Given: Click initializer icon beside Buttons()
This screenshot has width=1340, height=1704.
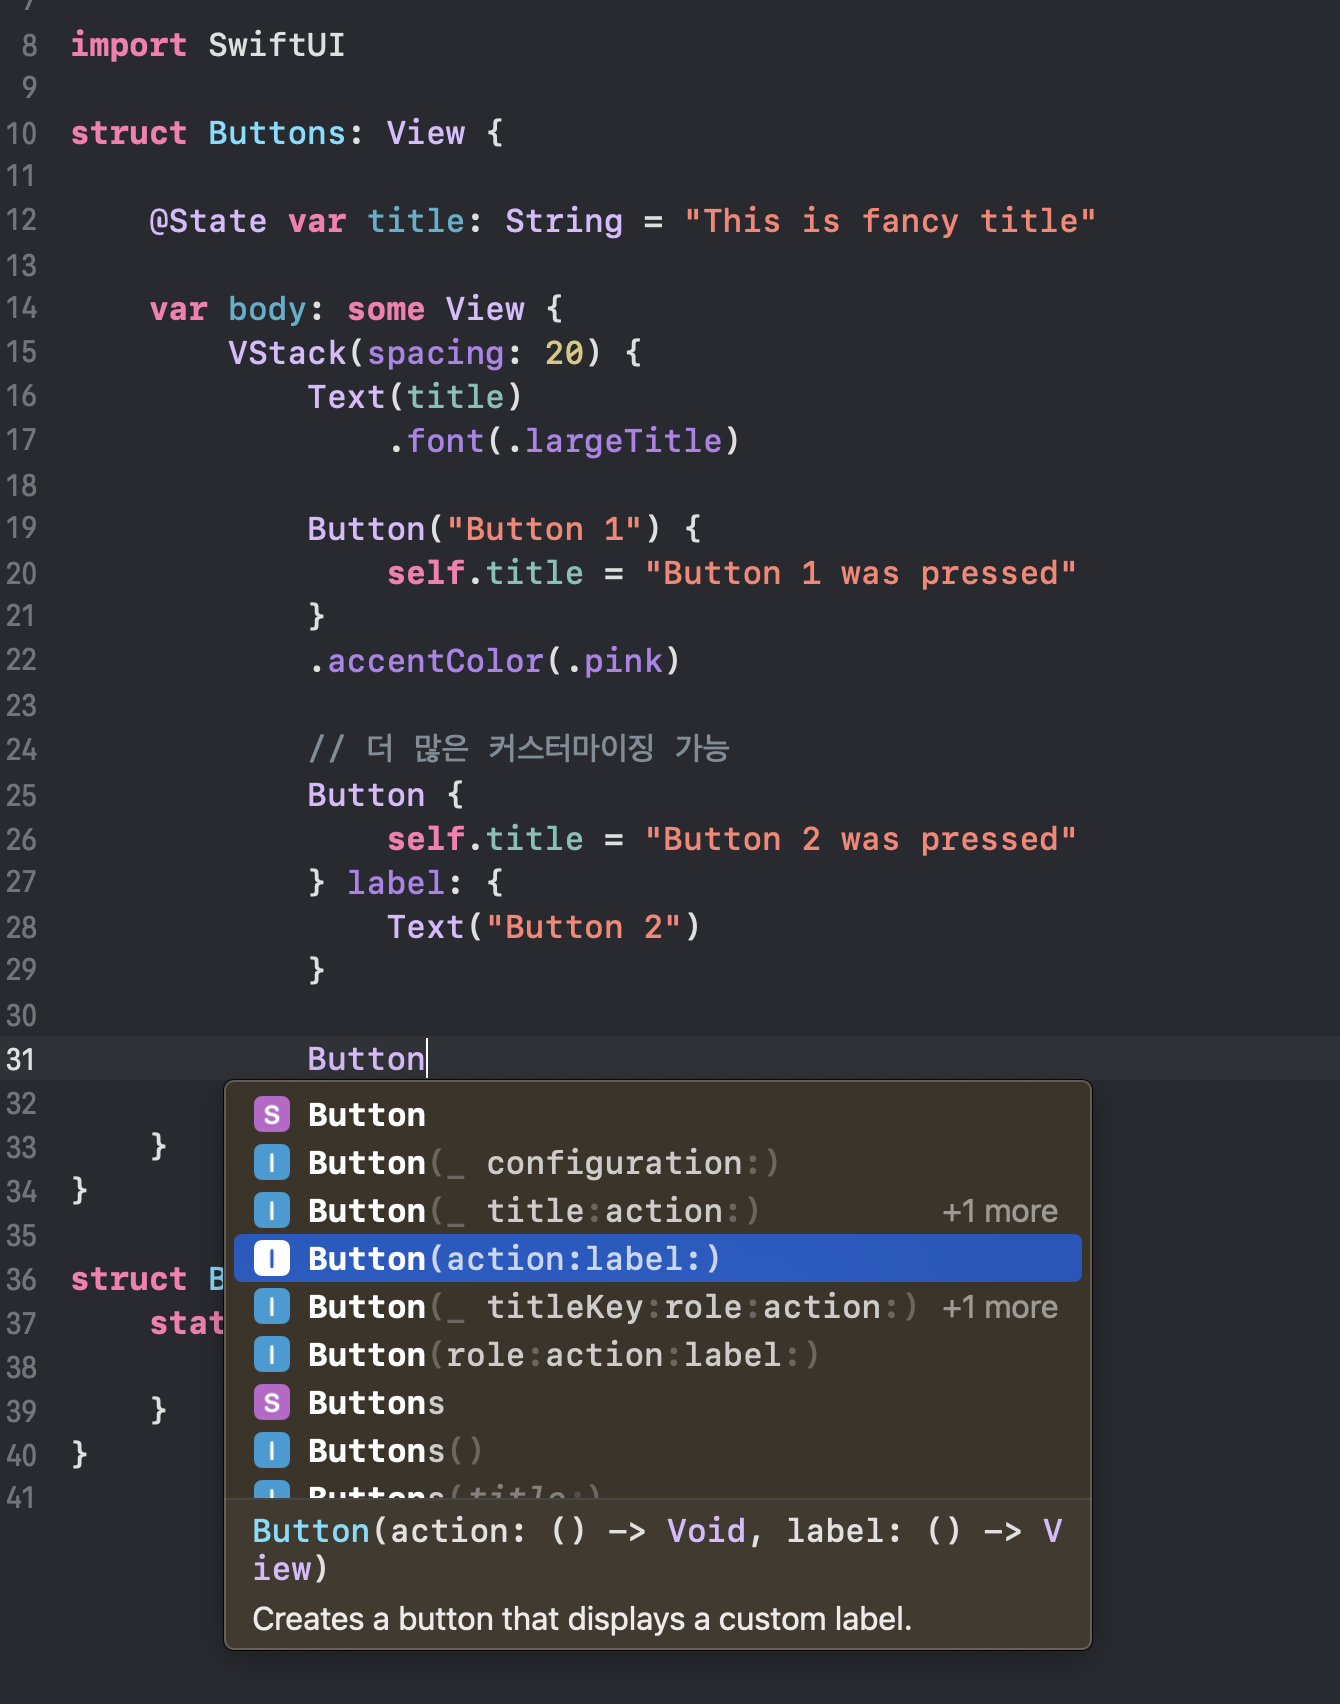Looking at the screenshot, I should (x=272, y=1450).
